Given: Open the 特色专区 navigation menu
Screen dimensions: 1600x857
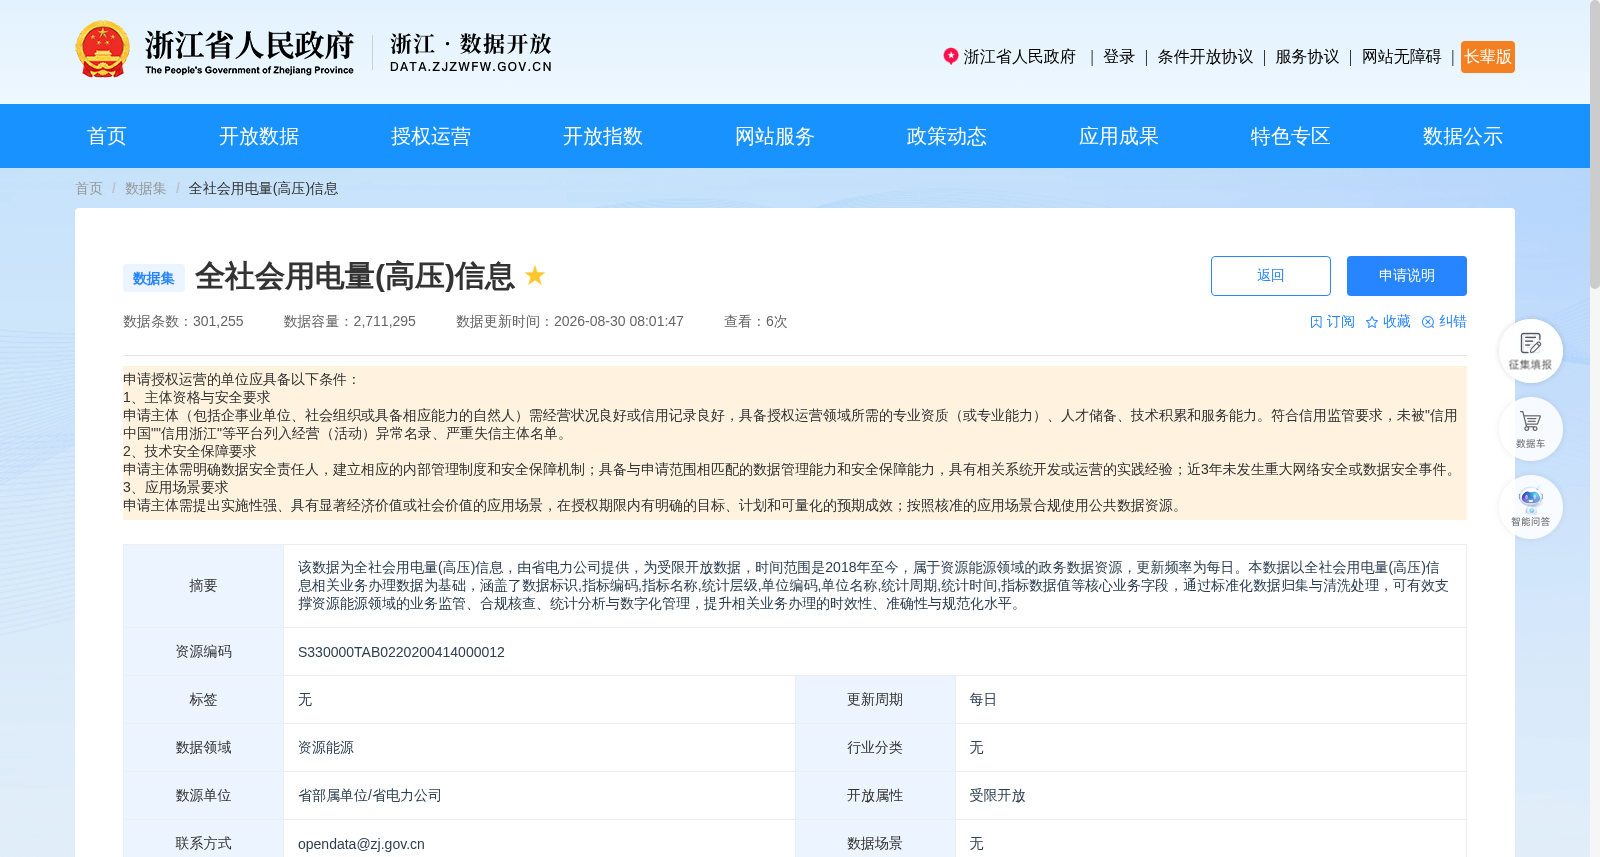Looking at the screenshot, I should tap(1291, 136).
